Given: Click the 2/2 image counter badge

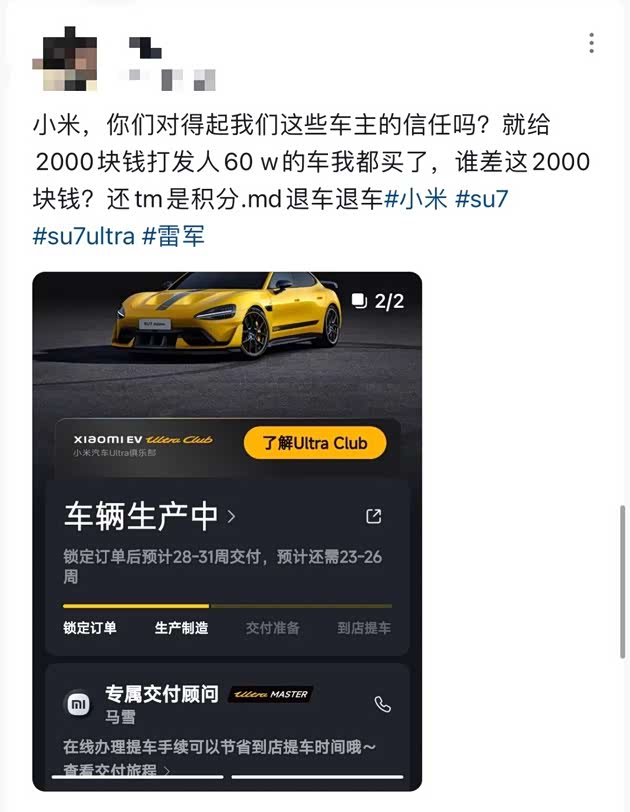Looking at the screenshot, I should click(378, 301).
